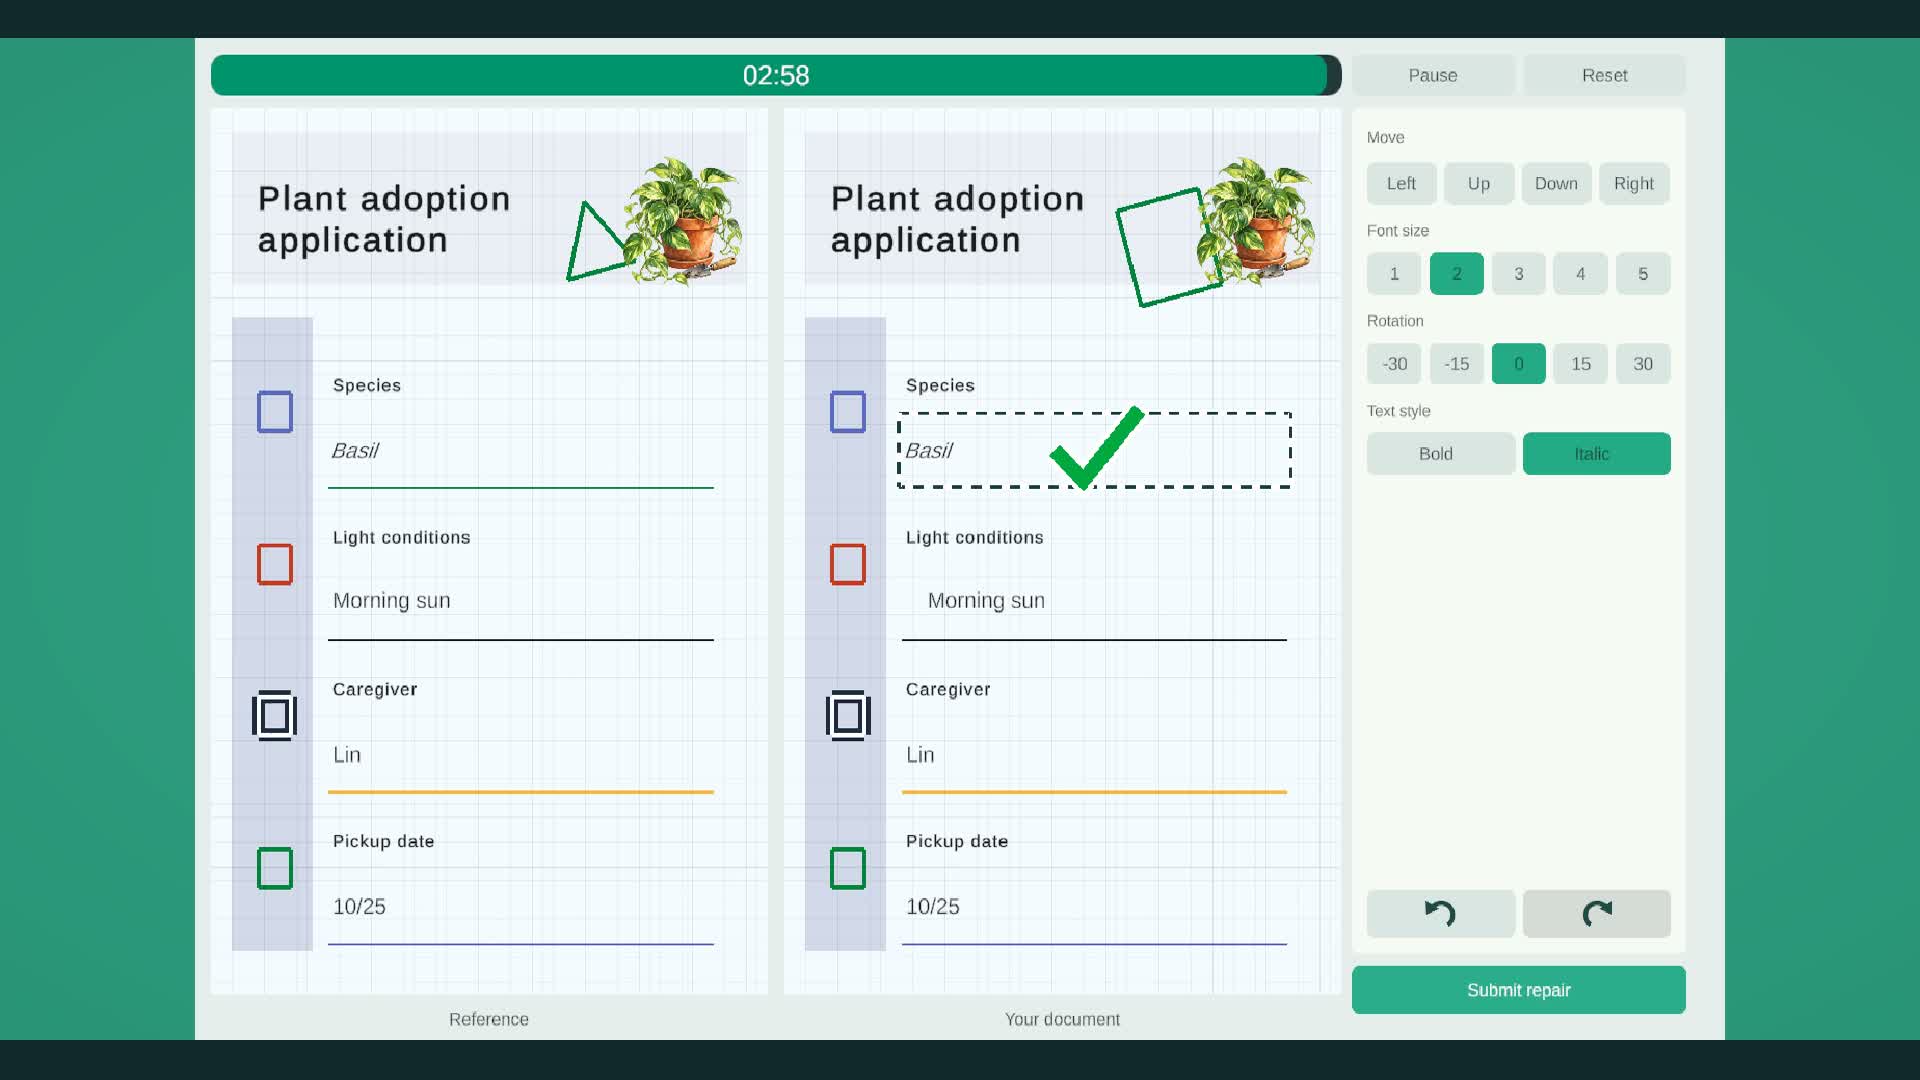Click the undo arrow icon
Screen dimensions: 1920x1080
[x=1440, y=913]
